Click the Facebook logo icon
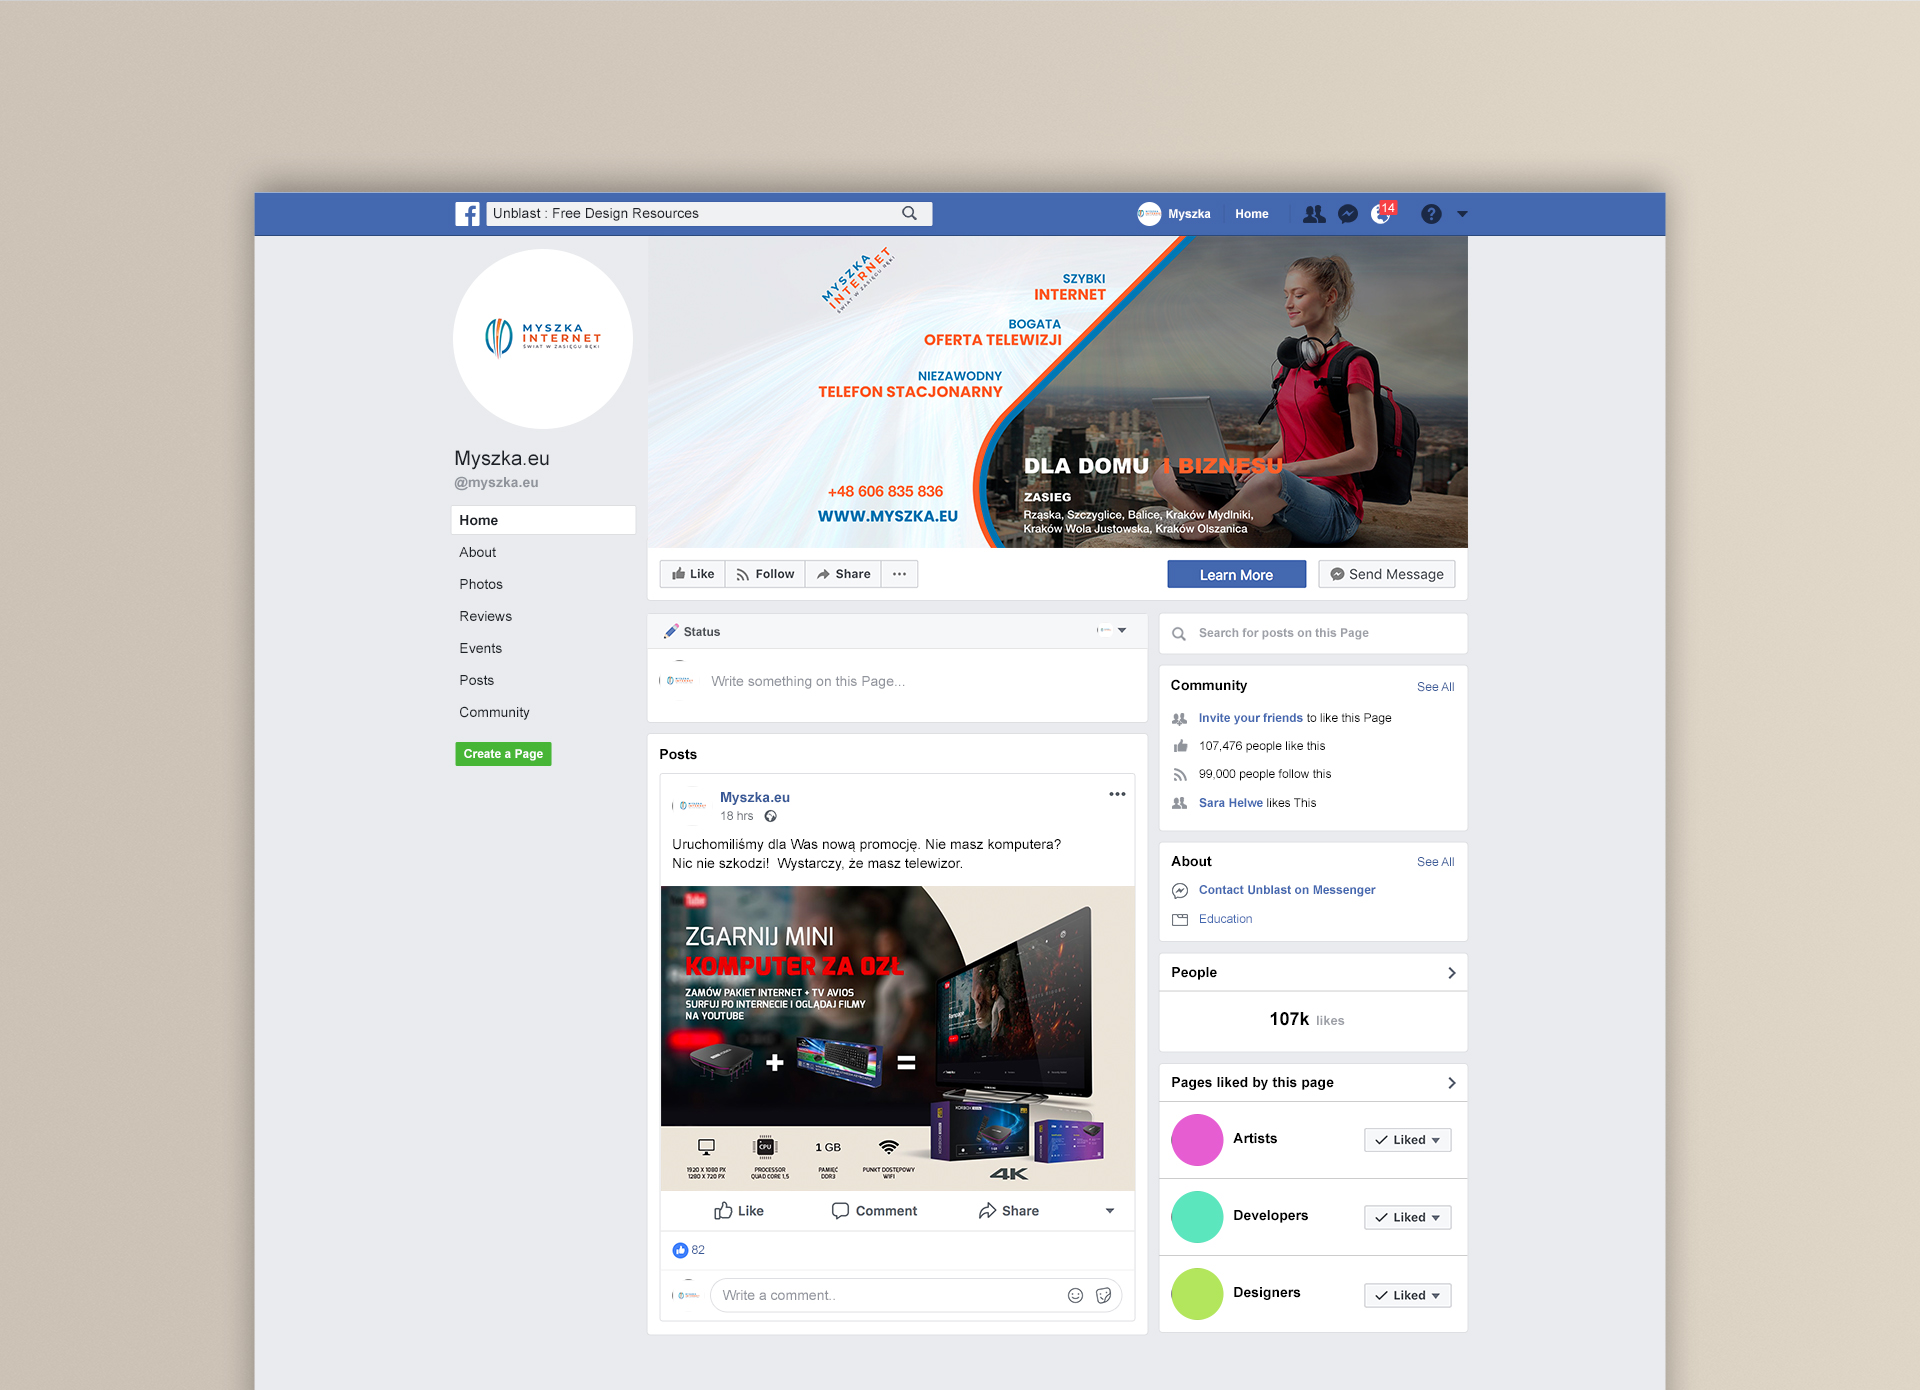Image resolution: width=1920 pixels, height=1390 pixels. tap(467, 214)
